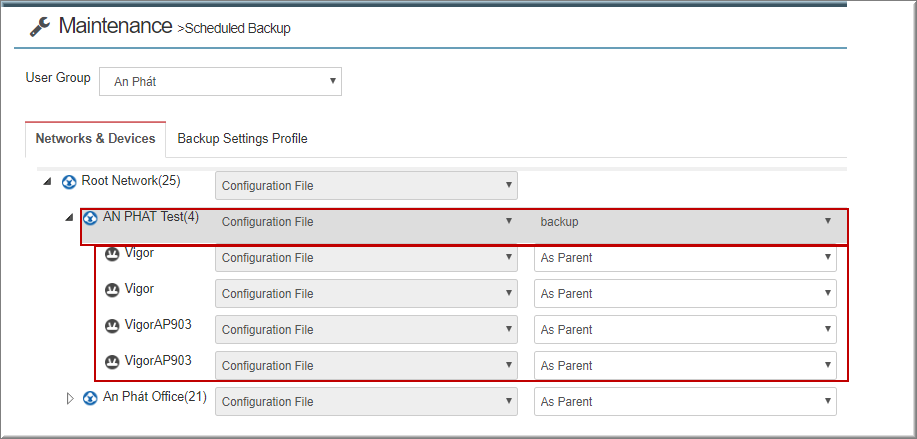This screenshot has height=439, width=917.
Task: Open the As Parent dropdown for first Vigor
Action: pyautogui.click(x=685, y=257)
